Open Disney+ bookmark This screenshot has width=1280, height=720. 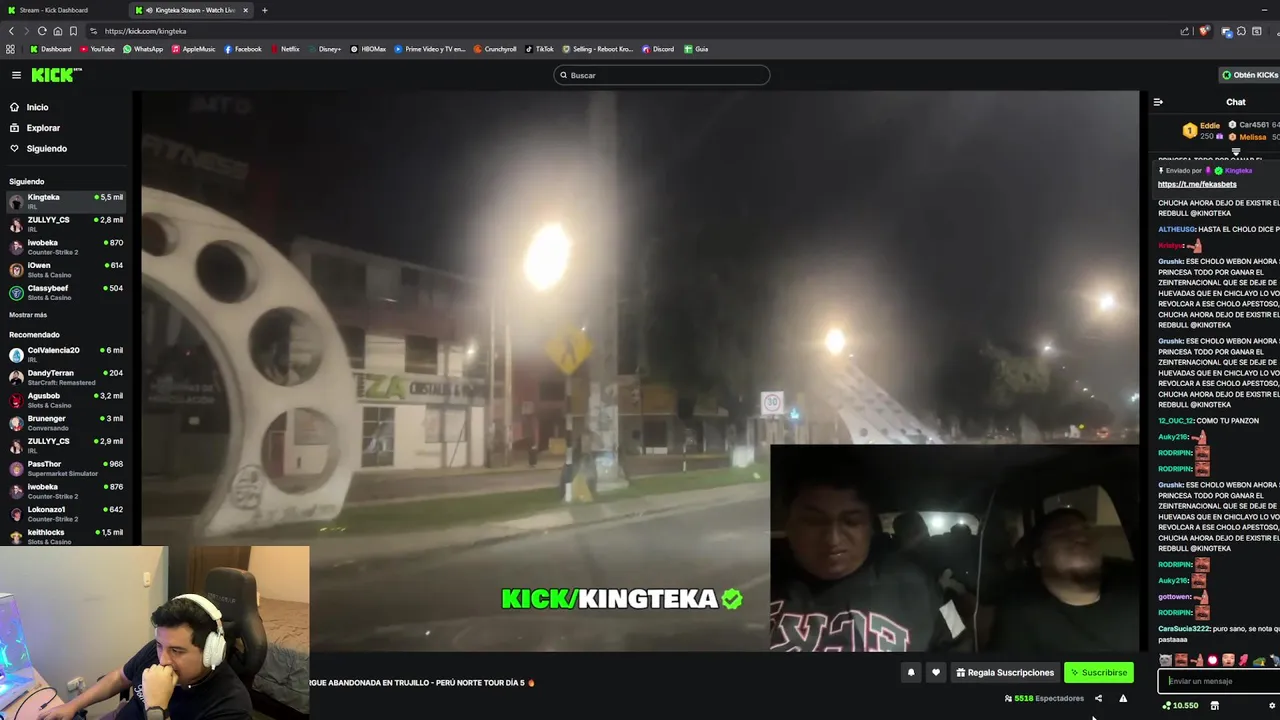coord(324,49)
